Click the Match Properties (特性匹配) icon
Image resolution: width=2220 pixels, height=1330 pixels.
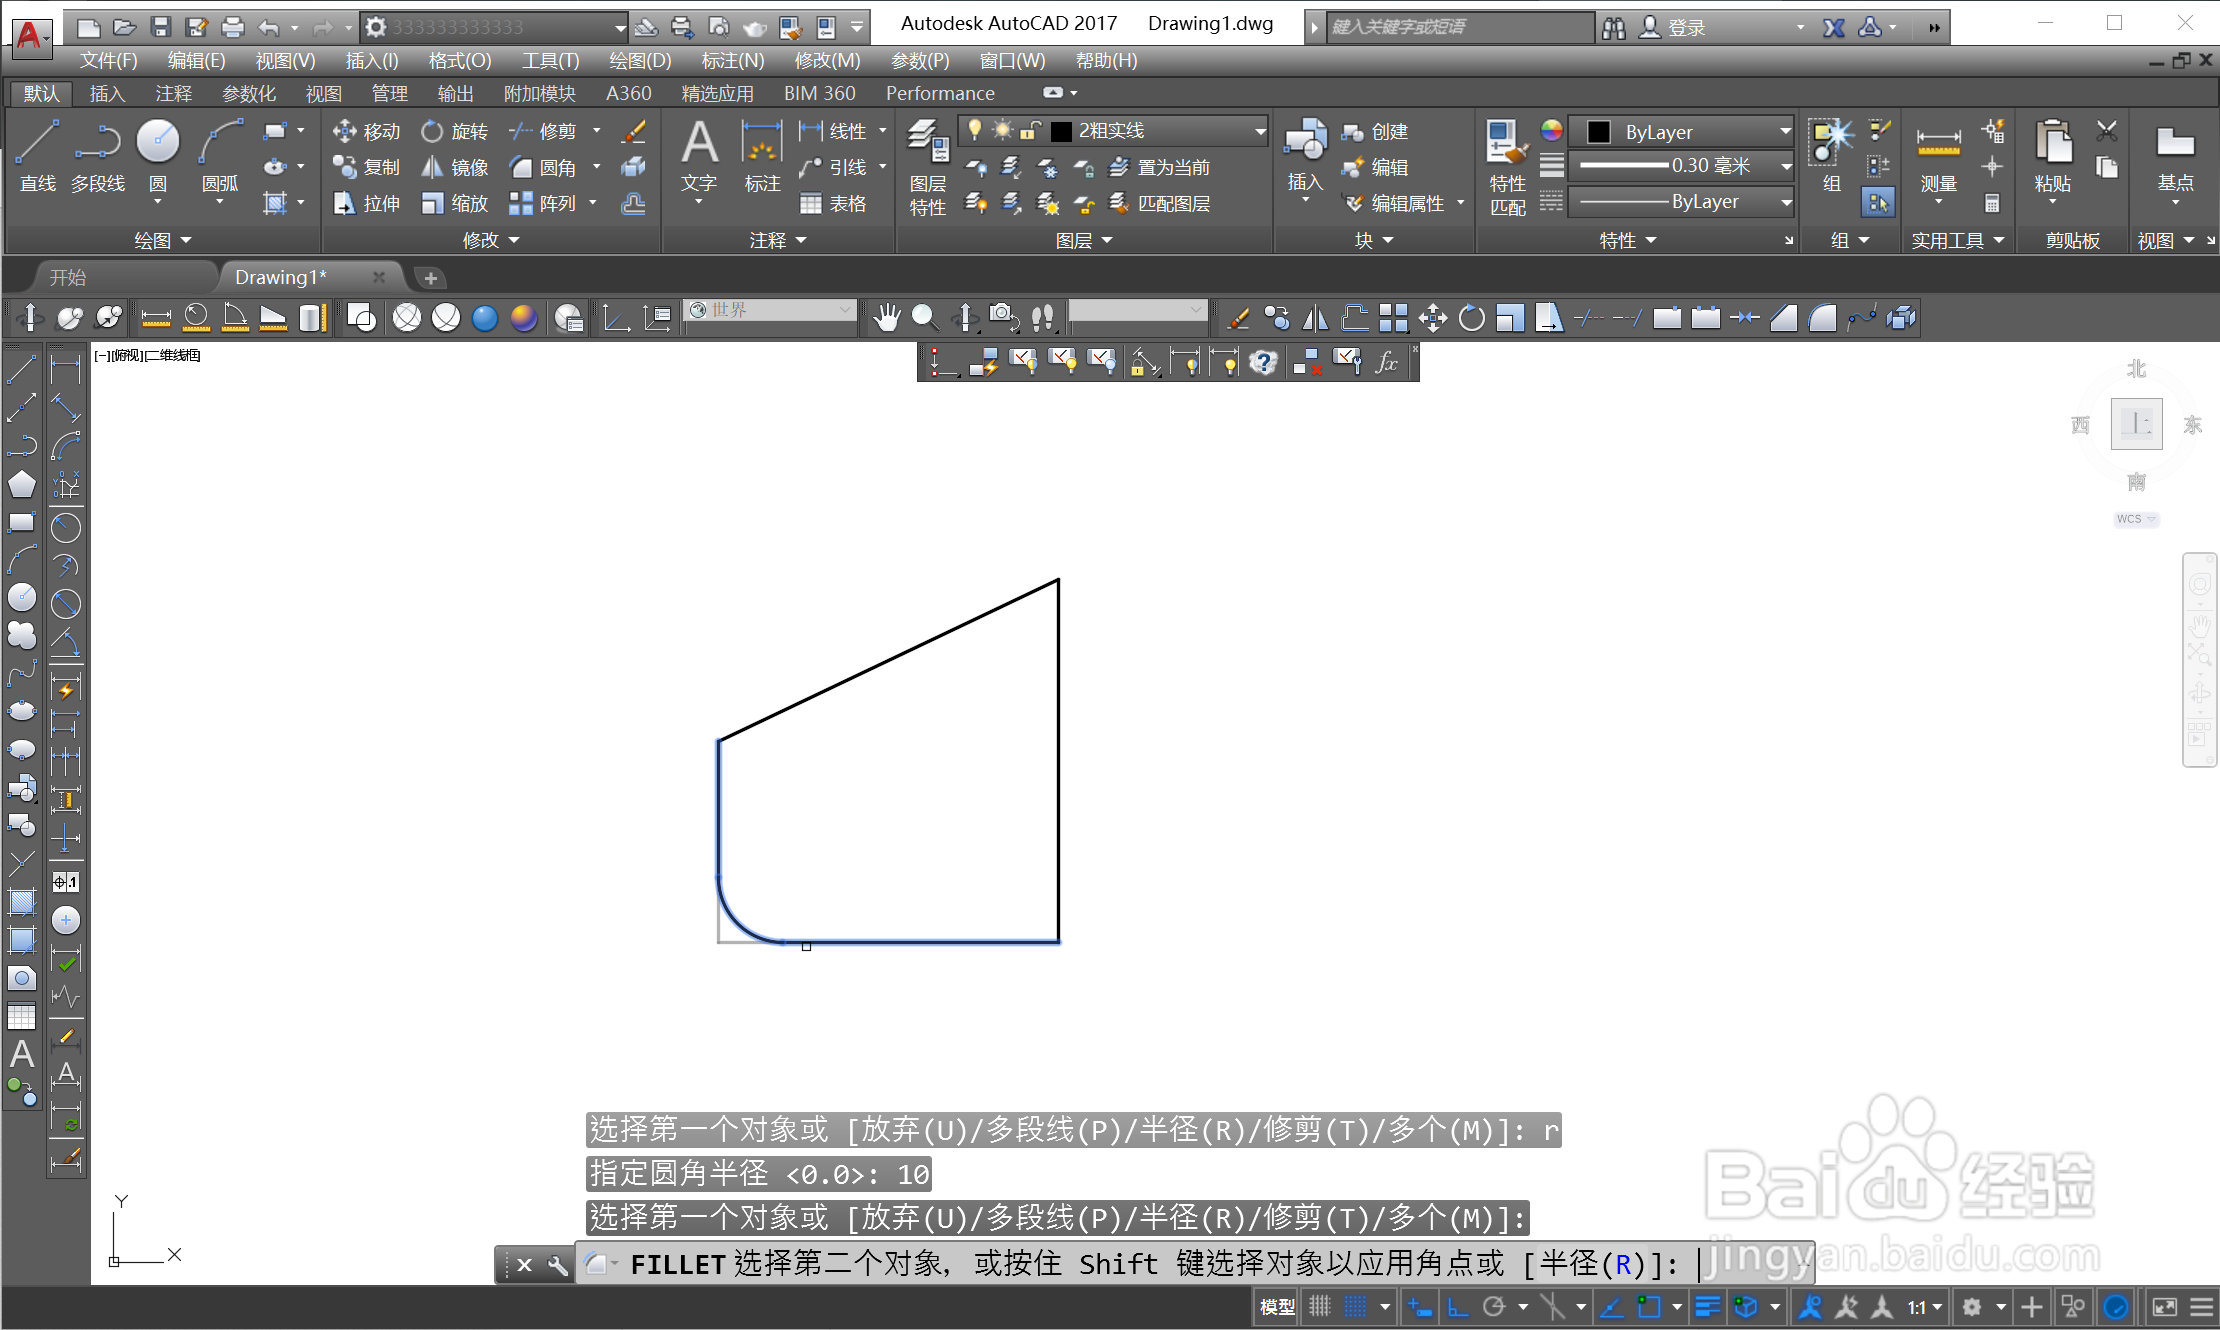pyautogui.click(x=1506, y=165)
